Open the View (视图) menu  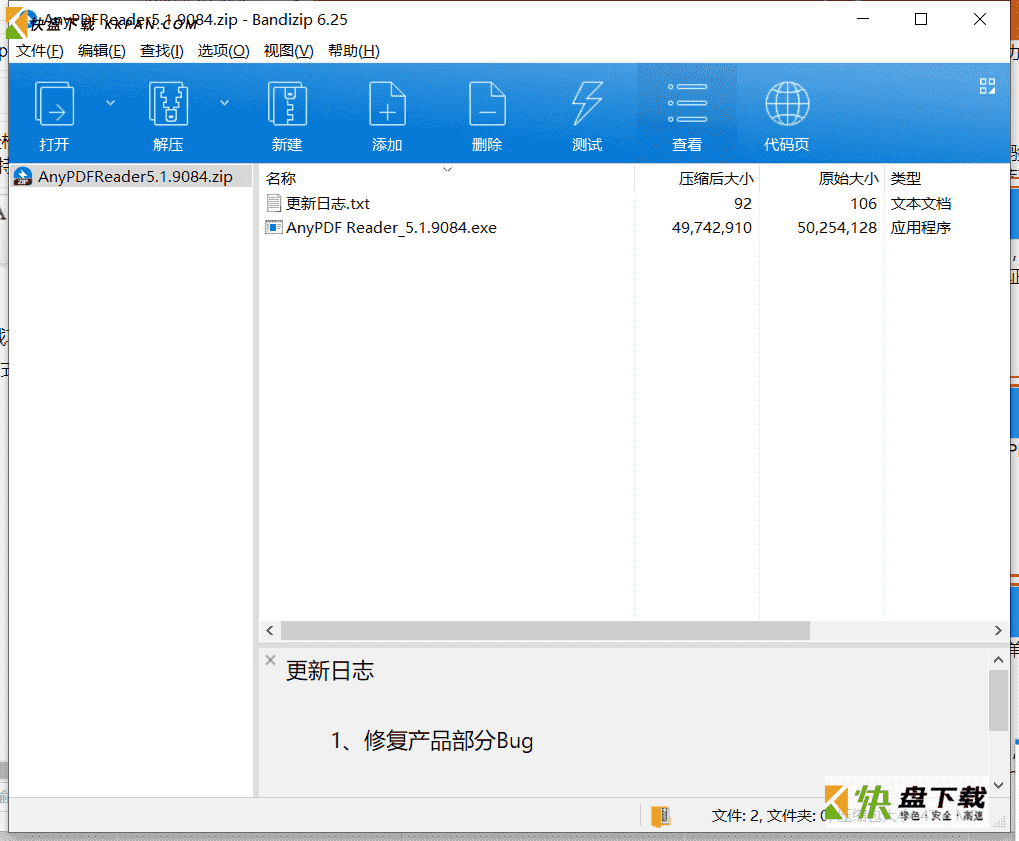click(289, 51)
